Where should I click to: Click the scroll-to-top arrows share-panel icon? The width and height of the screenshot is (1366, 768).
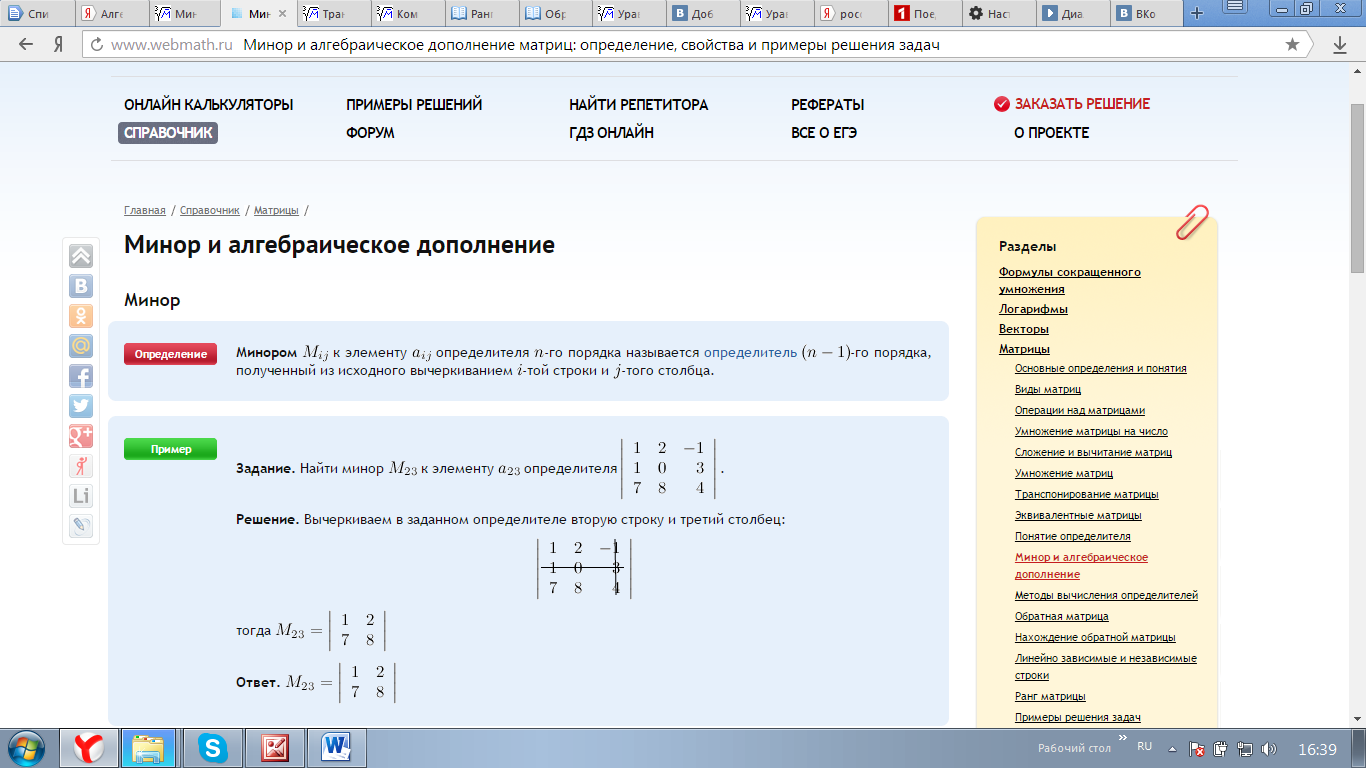tap(81, 256)
